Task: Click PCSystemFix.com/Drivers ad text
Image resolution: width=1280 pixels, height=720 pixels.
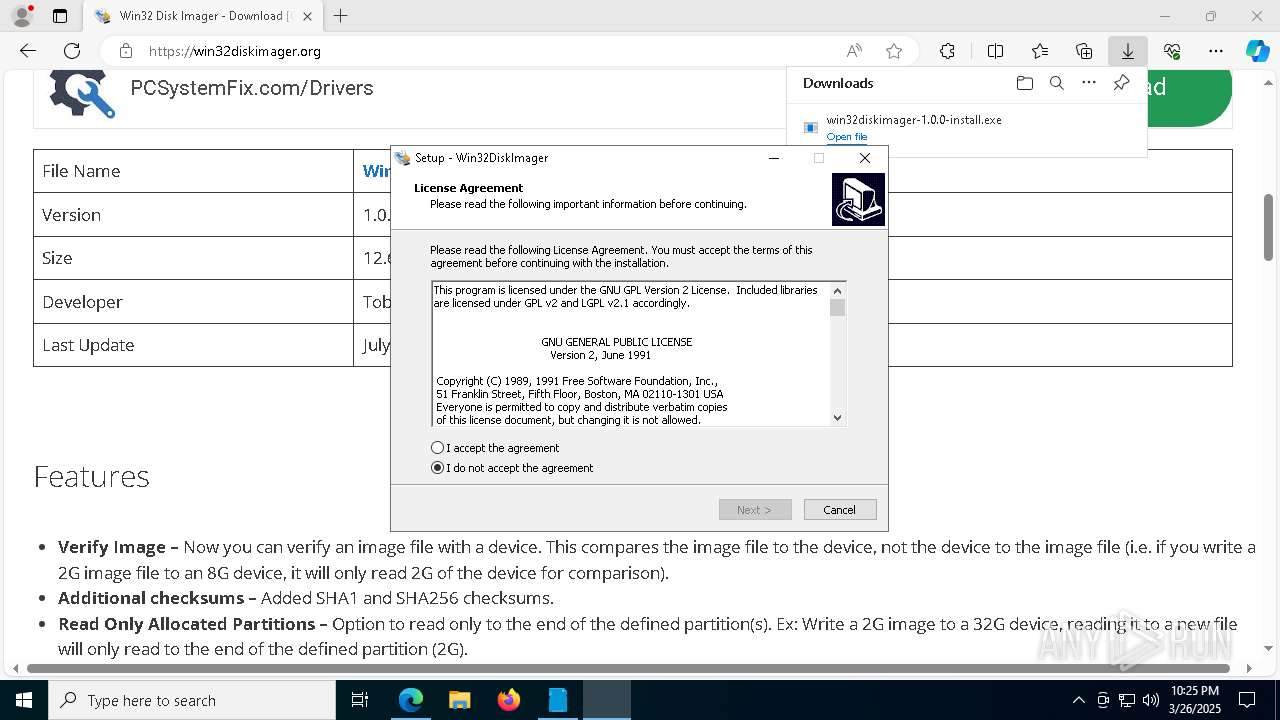Action: 252,88
